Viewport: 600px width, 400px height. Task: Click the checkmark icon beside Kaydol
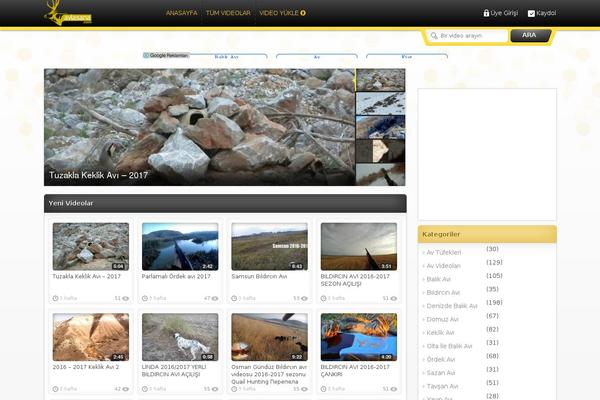(x=531, y=14)
